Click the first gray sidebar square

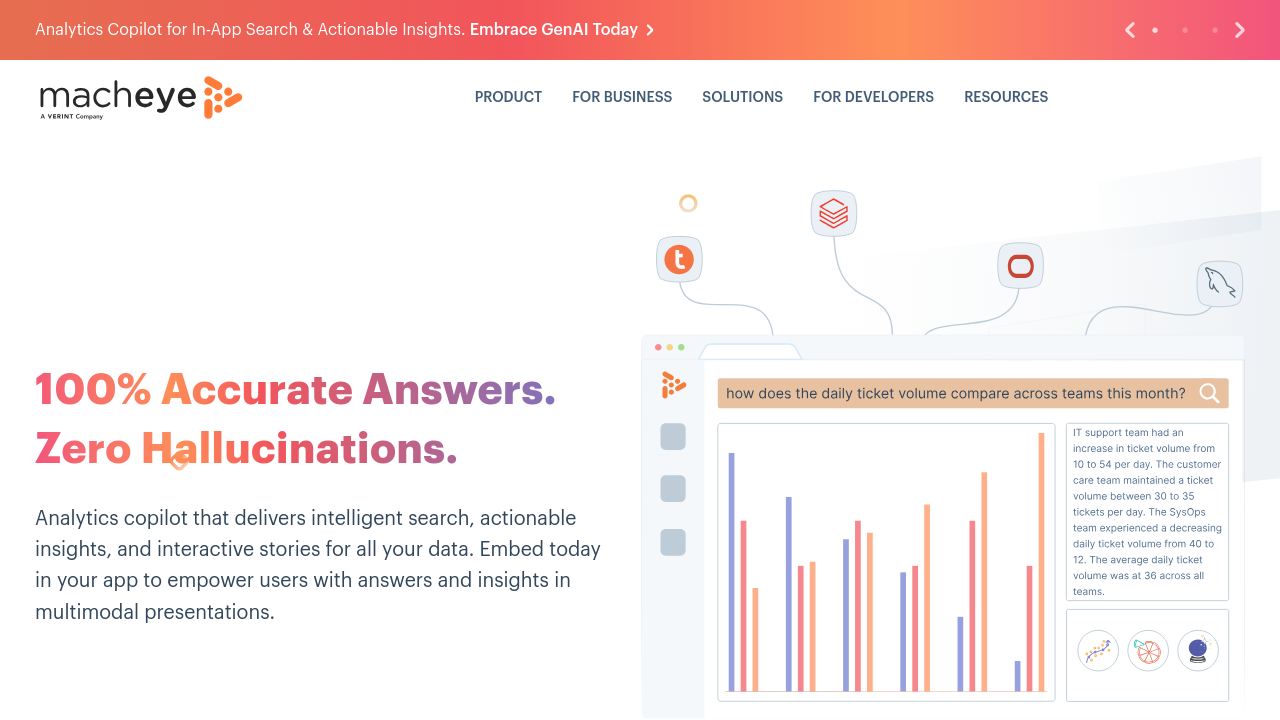coord(673,436)
